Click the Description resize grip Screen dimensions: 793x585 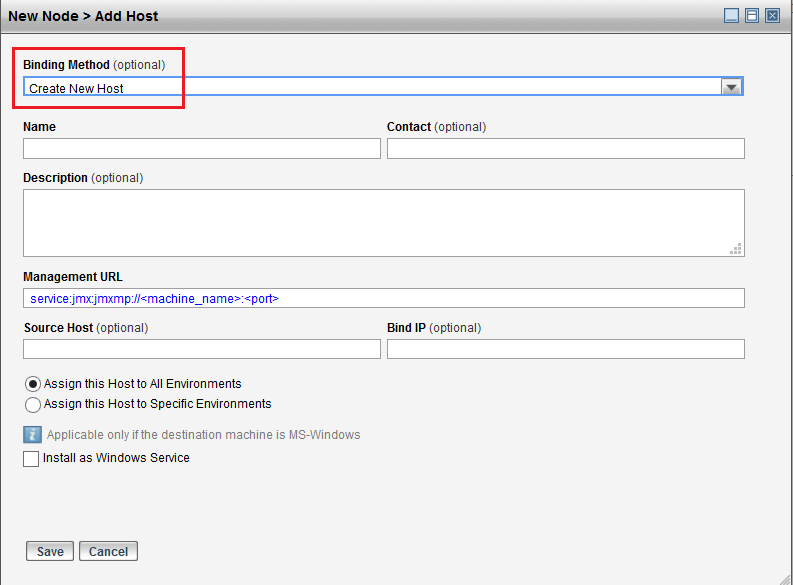(736, 249)
